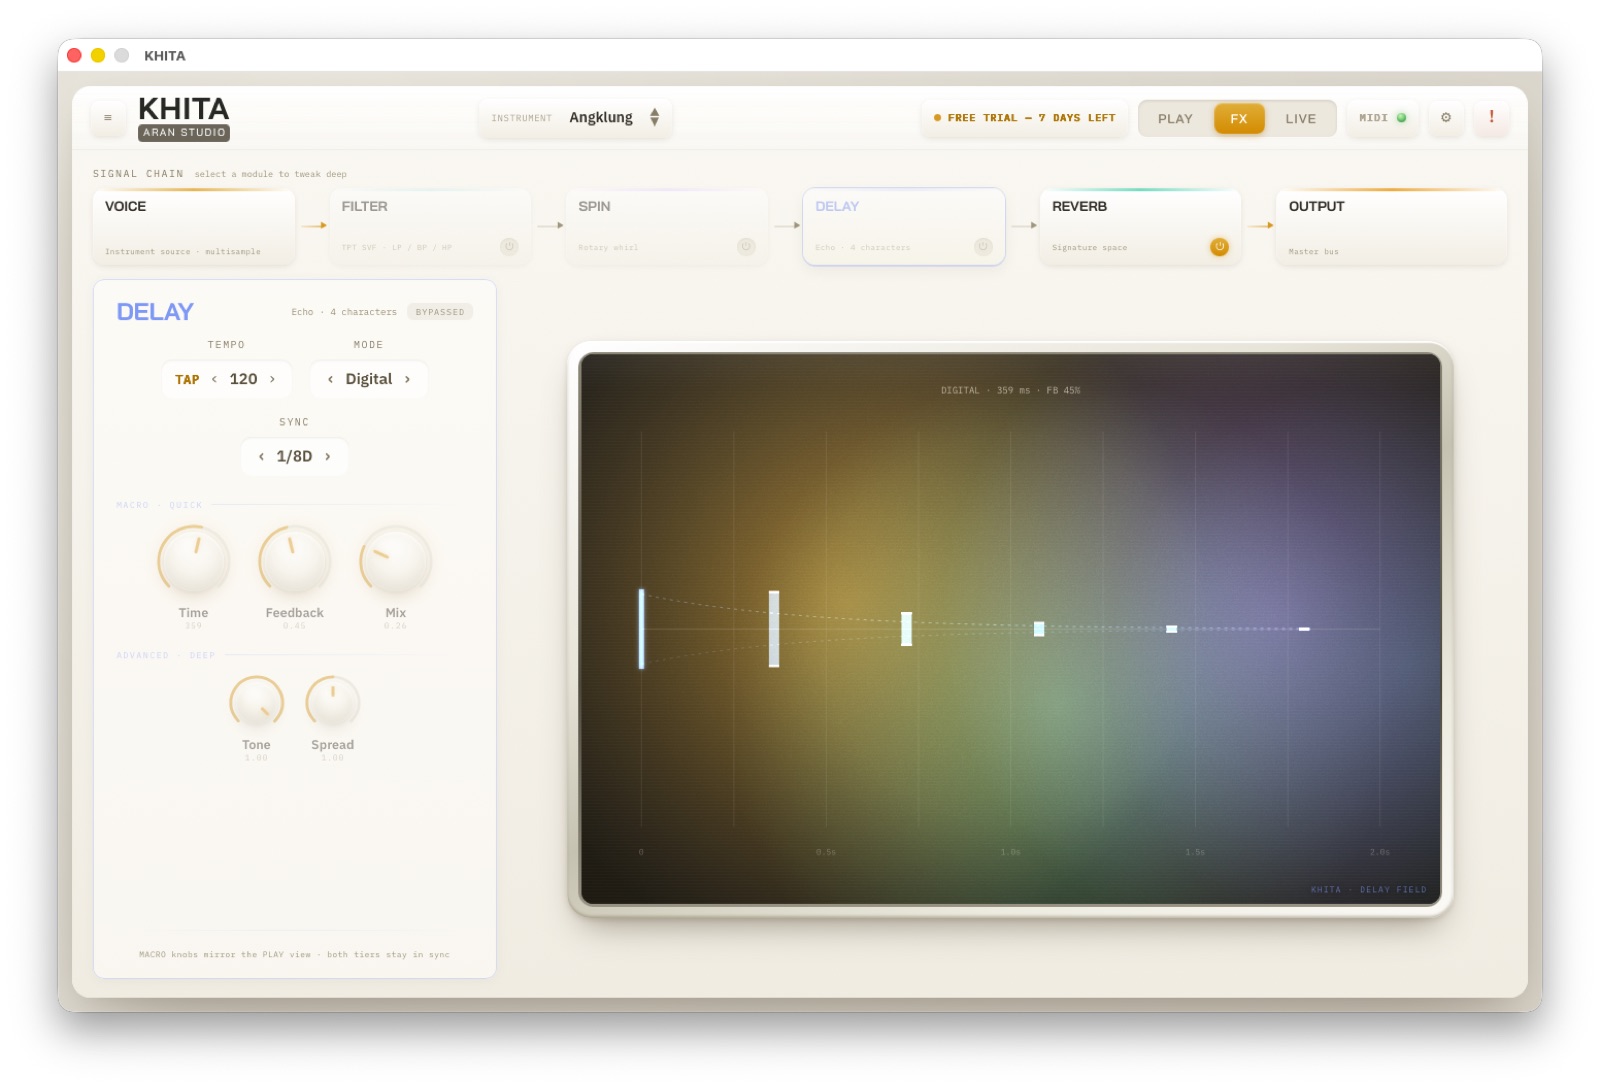Select the DELAY module card
The height and width of the screenshot is (1088, 1600).
click(x=904, y=227)
